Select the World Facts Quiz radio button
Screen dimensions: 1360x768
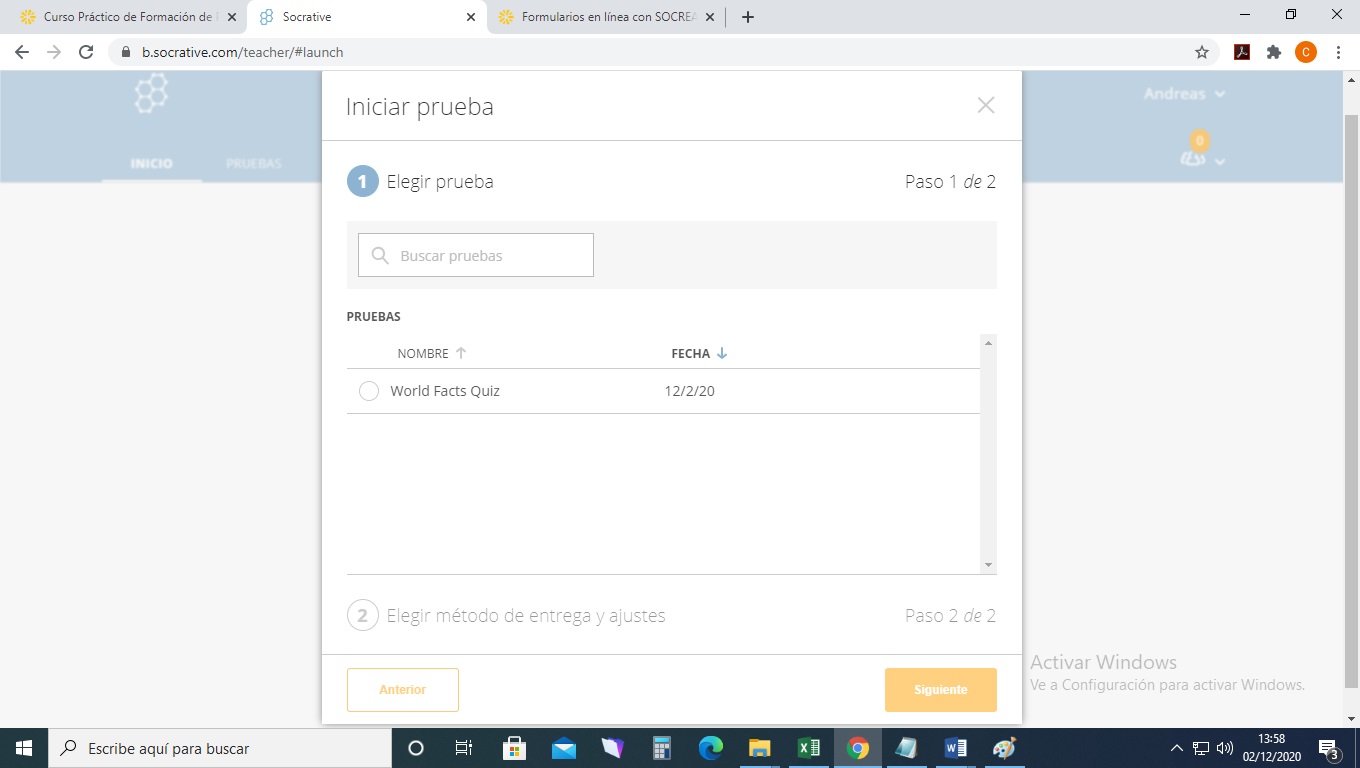click(369, 391)
